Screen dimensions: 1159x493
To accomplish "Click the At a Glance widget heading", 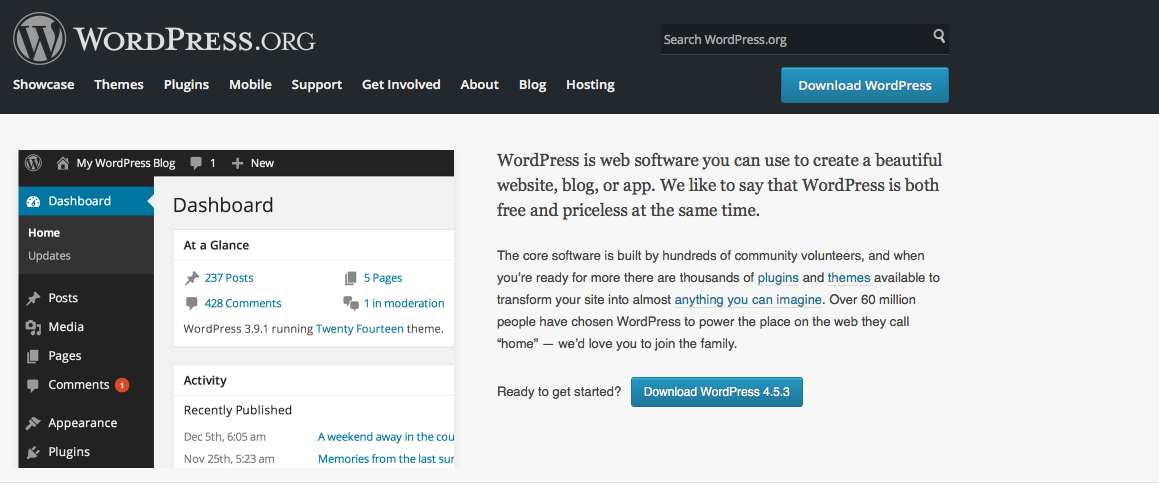I will 217,245.
